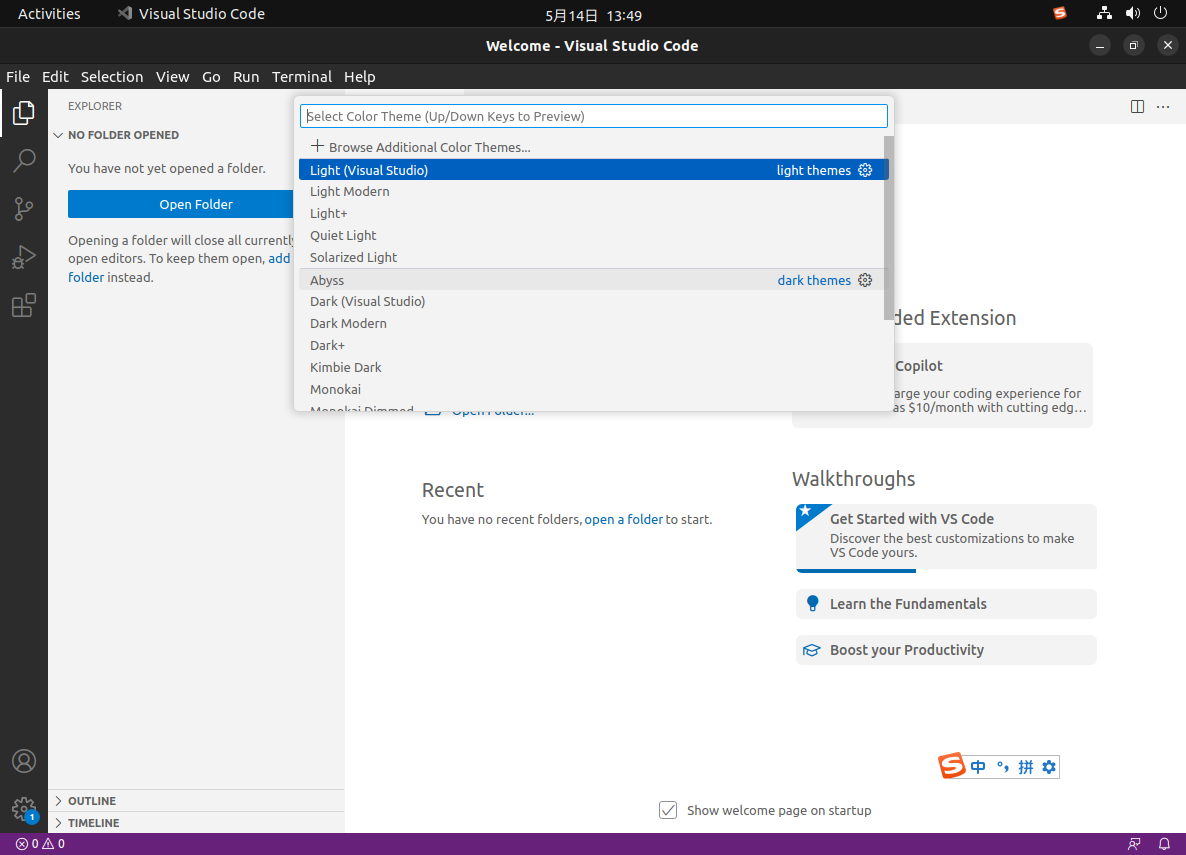This screenshot has width=1186, height=855.
Task: Open the Go menu
Action: (211, 77)
